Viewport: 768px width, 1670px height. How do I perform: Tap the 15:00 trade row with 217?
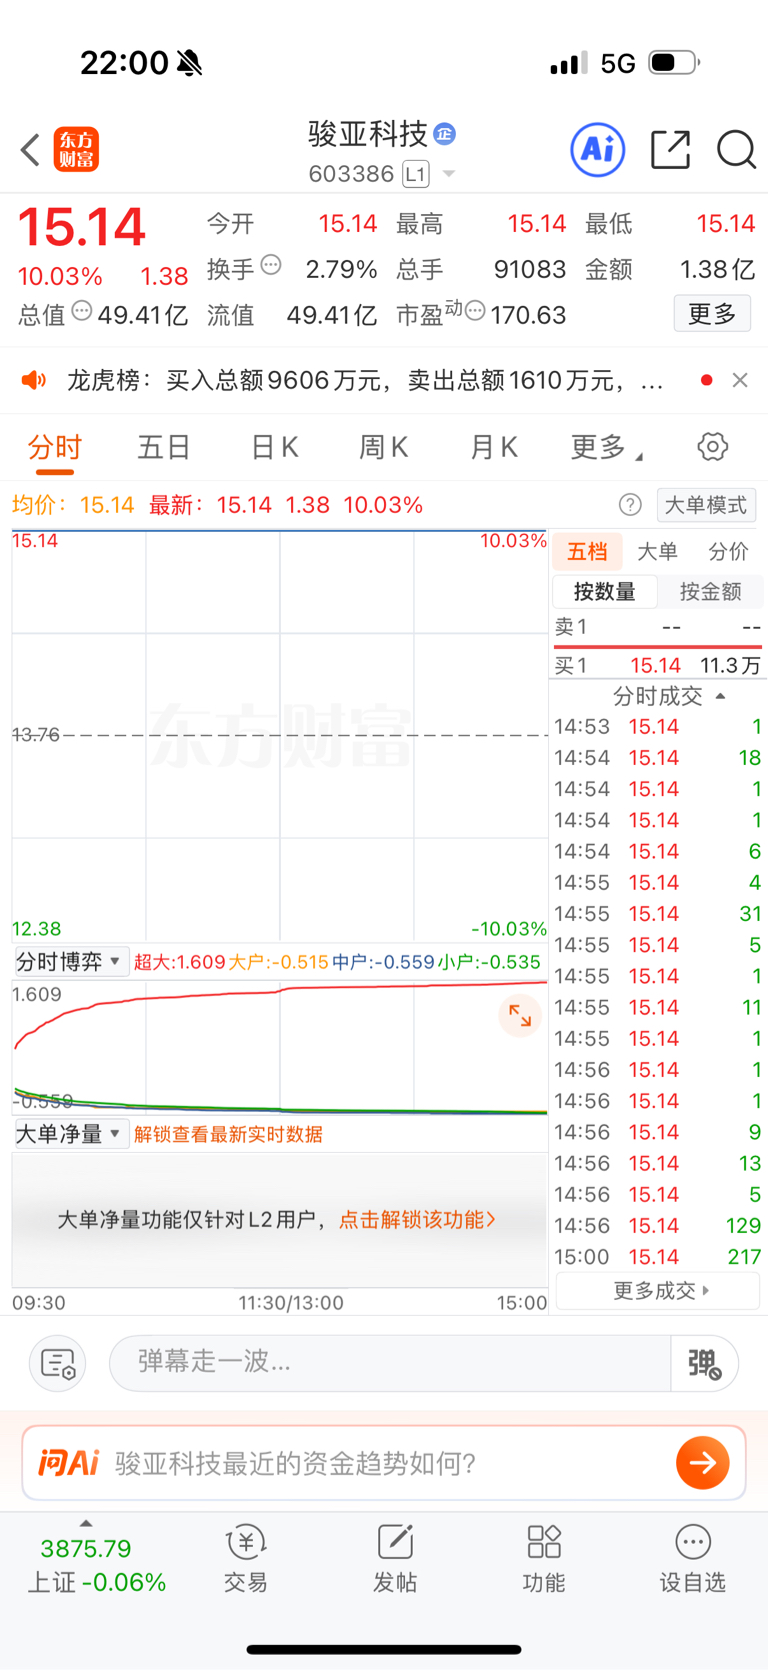tap(658, 1257)
